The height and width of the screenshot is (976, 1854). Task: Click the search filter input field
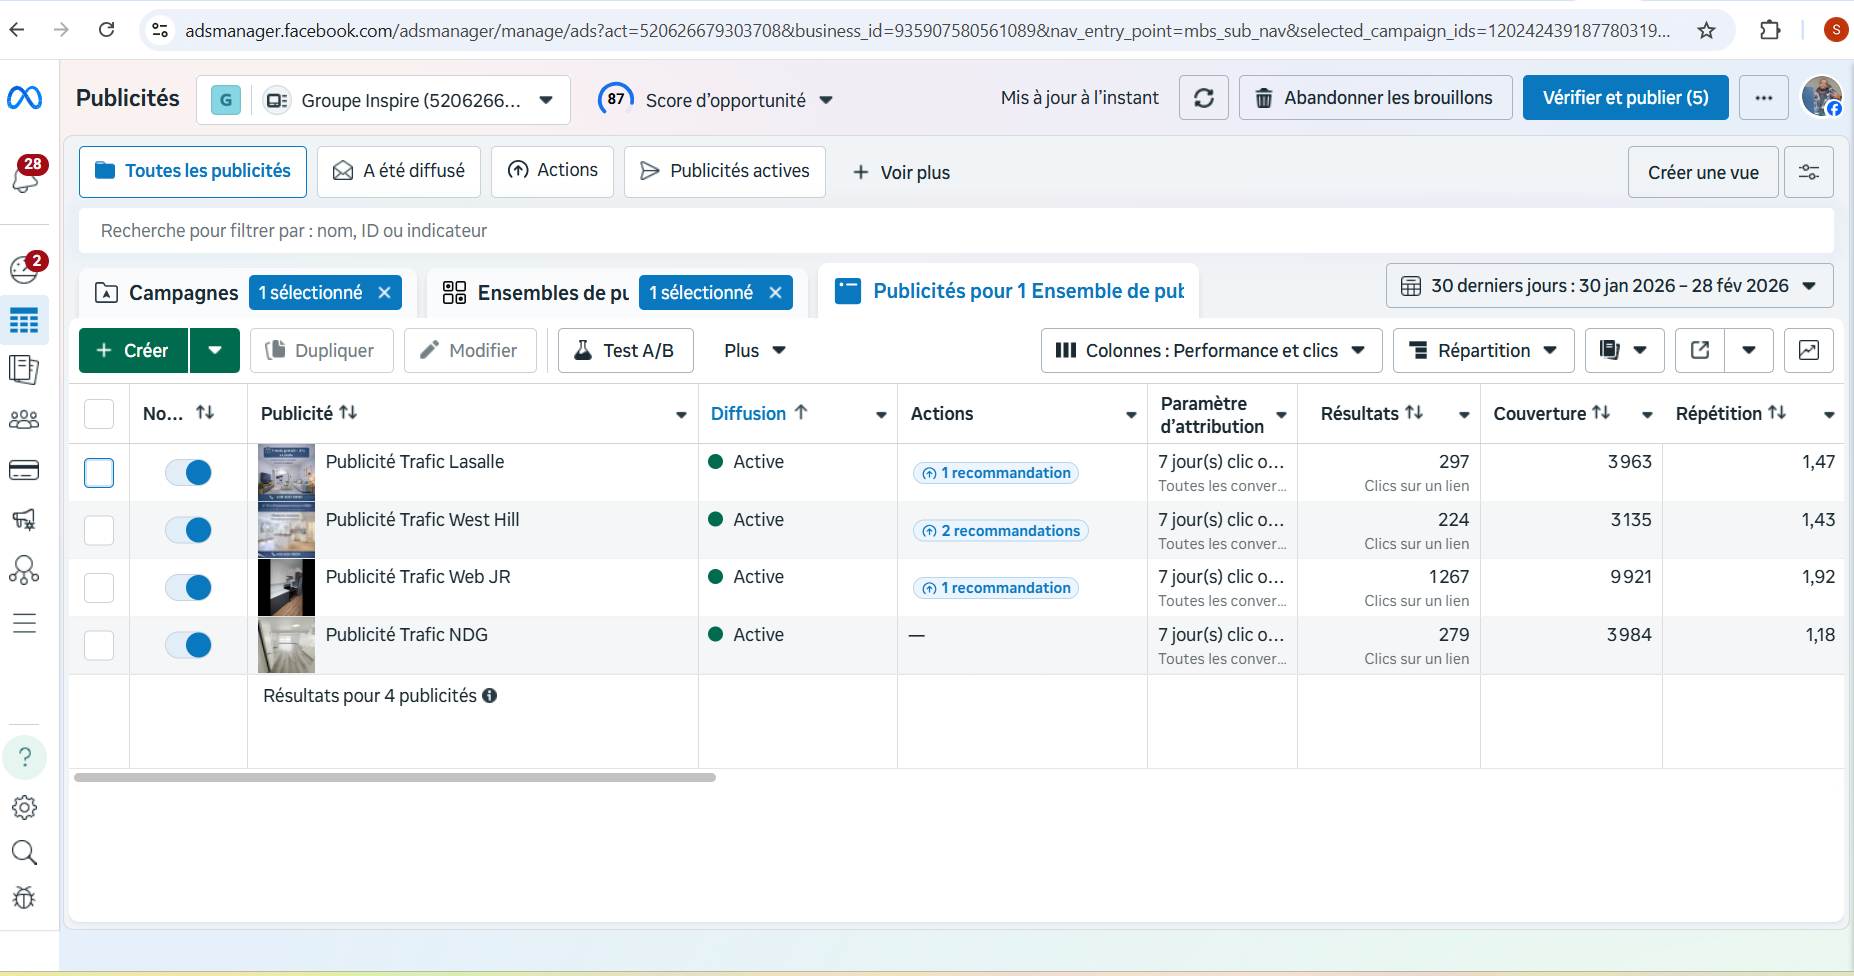coord(955,231)
